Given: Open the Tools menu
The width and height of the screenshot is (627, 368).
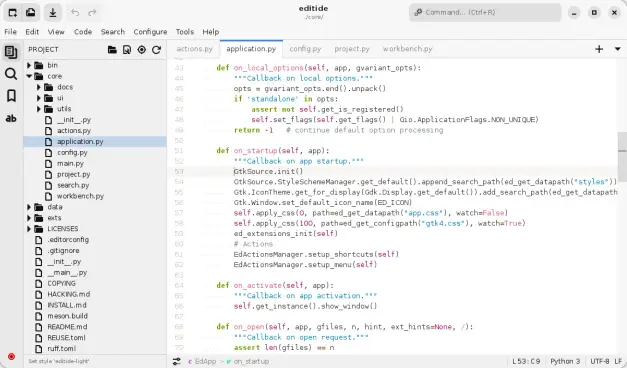Looking at the screenshot, I should pyautogui.click(x=185, y=32).
